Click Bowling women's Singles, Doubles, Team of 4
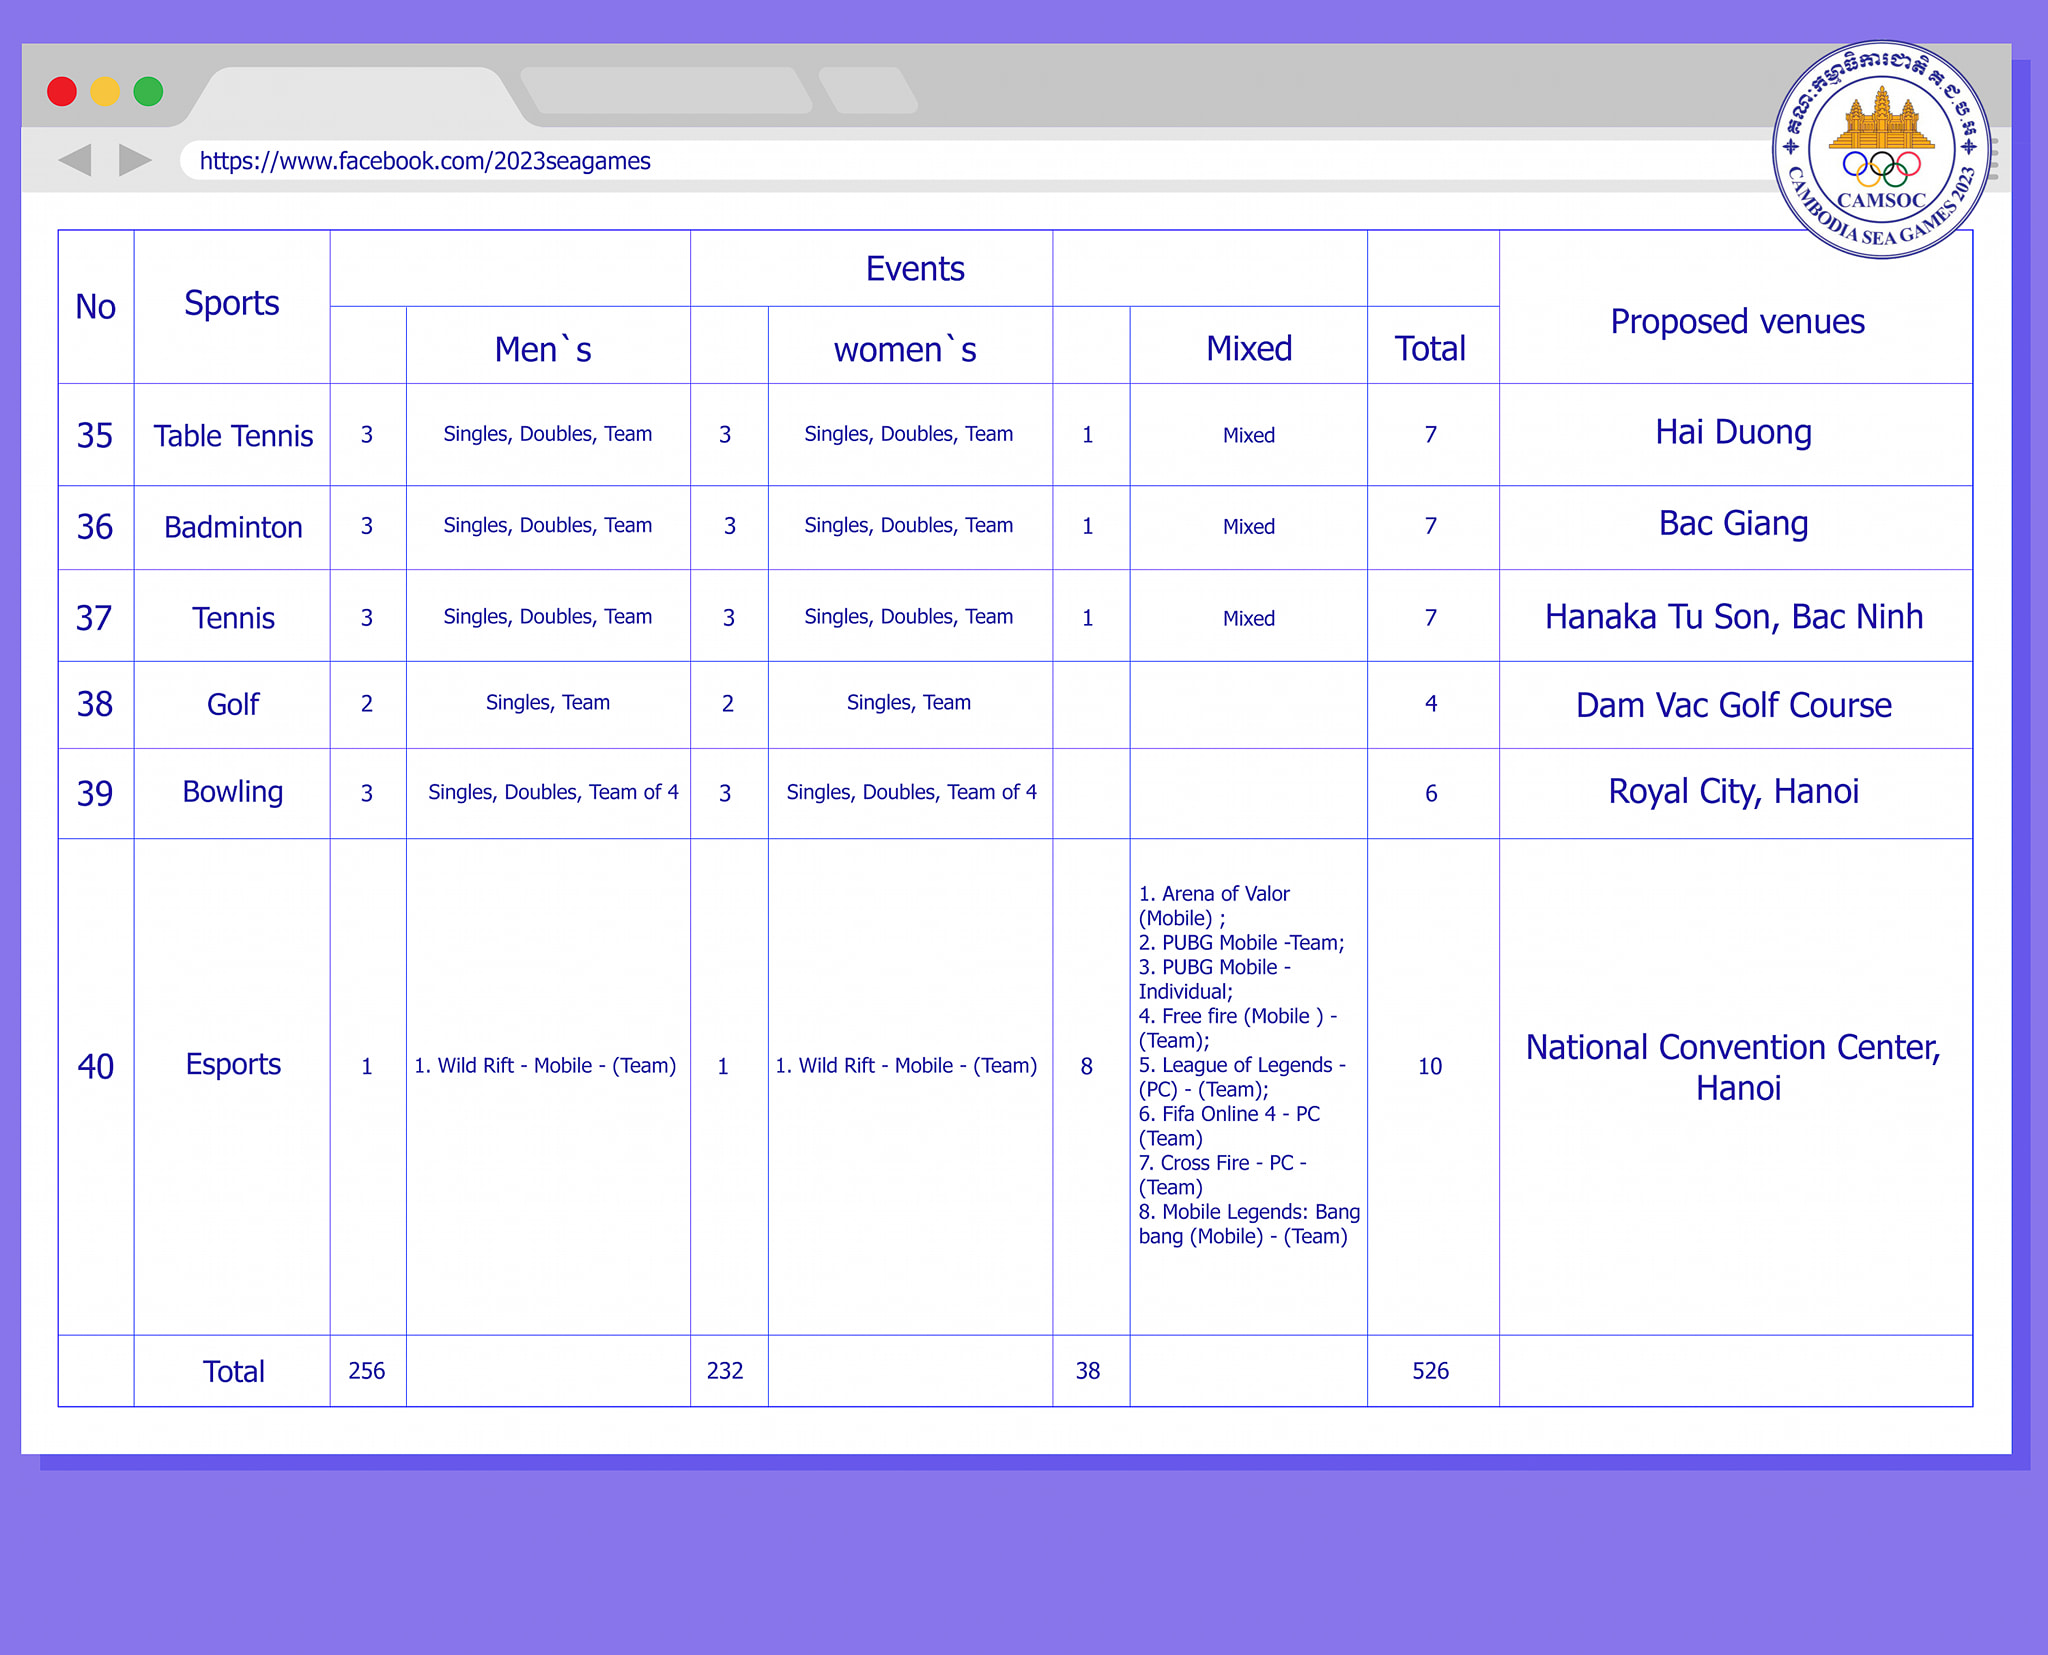The height and width of the screenshot is (1655, 2048). point(911,792)
